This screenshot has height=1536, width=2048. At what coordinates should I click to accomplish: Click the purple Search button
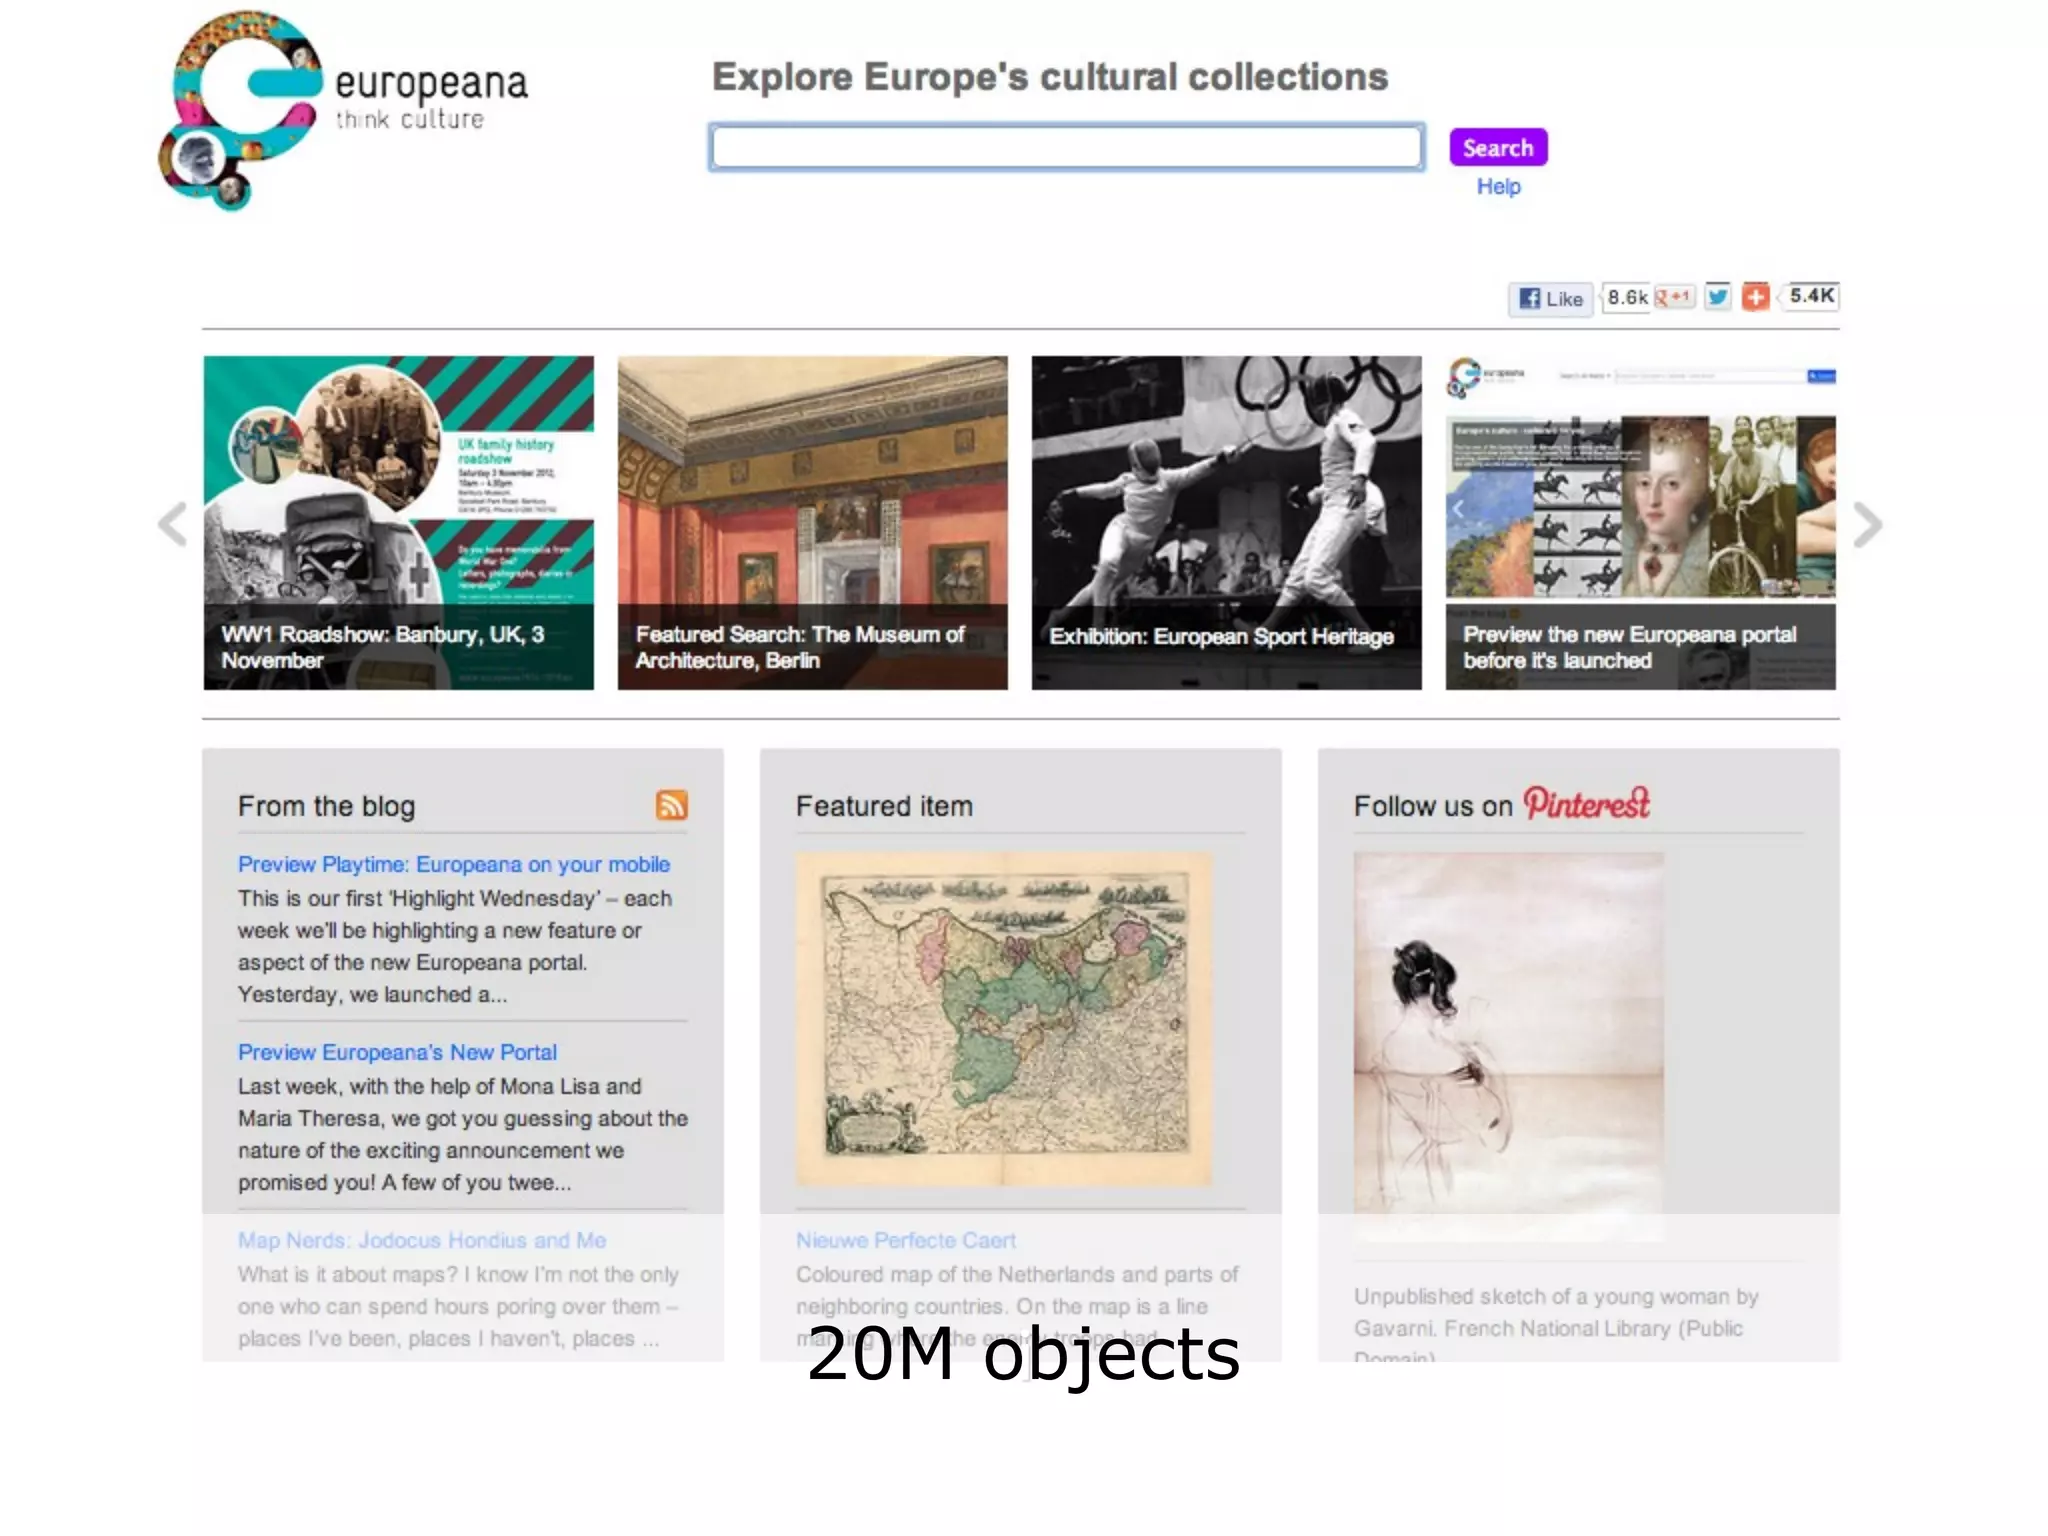click(1497, 148)
